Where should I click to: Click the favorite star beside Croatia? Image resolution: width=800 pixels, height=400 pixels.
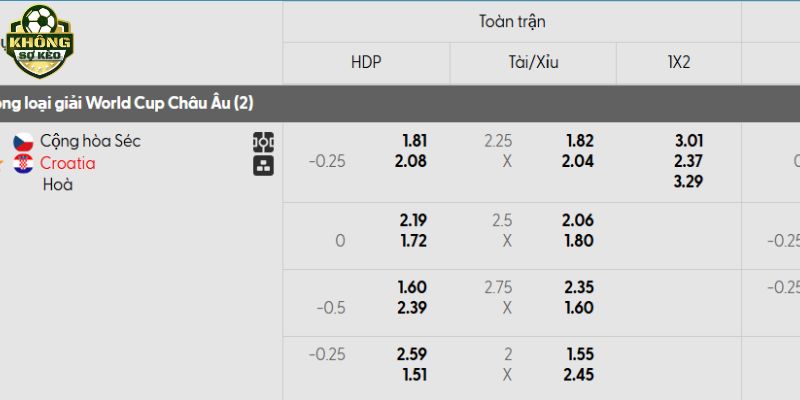click(x=3, y=163)
